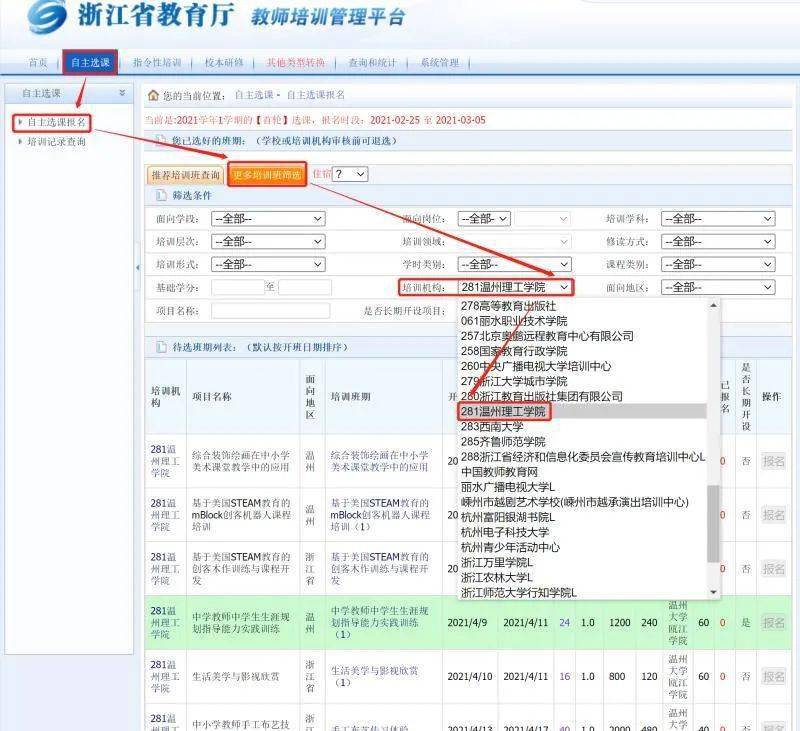Open the 面向学段 dropdown
Image resolution: width=800 pixels, height=731 pixels.
tap(268, 219)
